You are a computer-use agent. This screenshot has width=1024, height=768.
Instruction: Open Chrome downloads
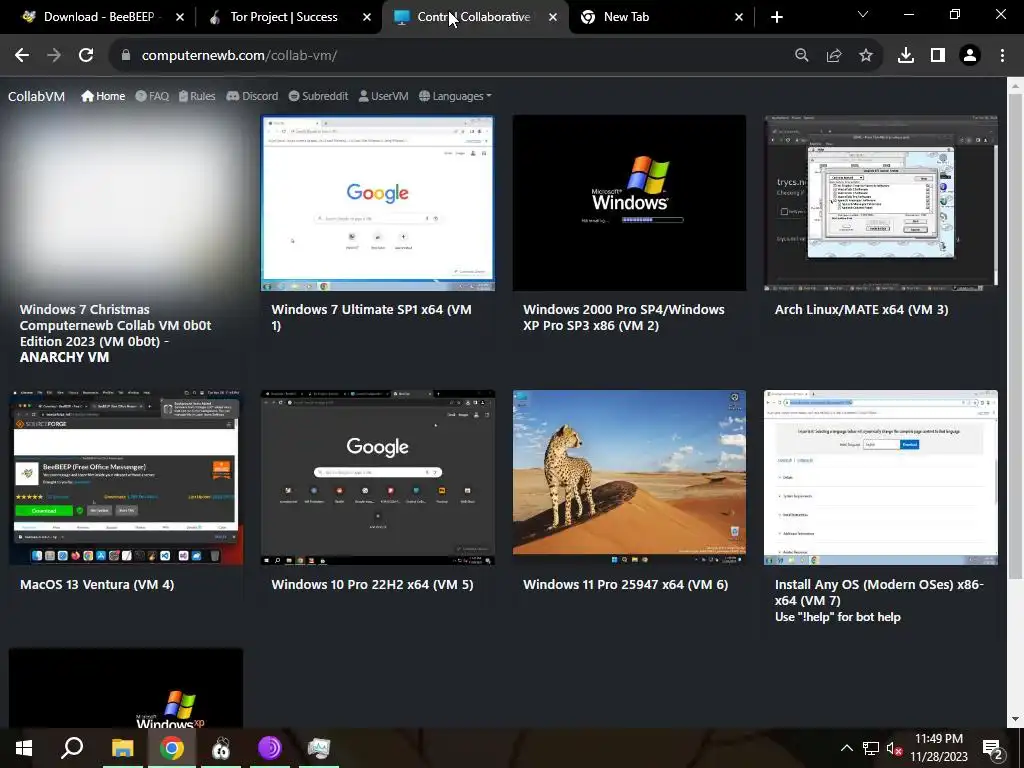coord(906,56)
